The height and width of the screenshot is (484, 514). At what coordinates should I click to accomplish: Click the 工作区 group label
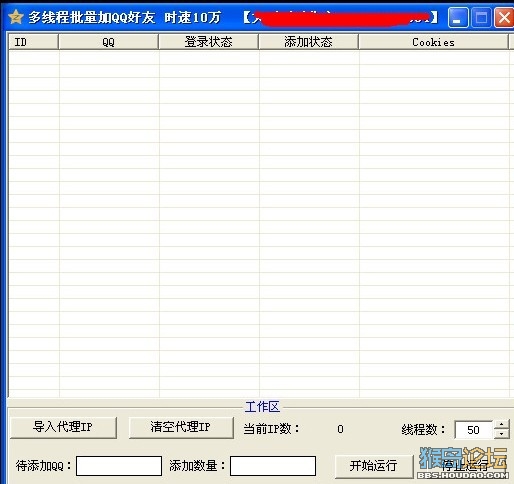tap(262, 407)
